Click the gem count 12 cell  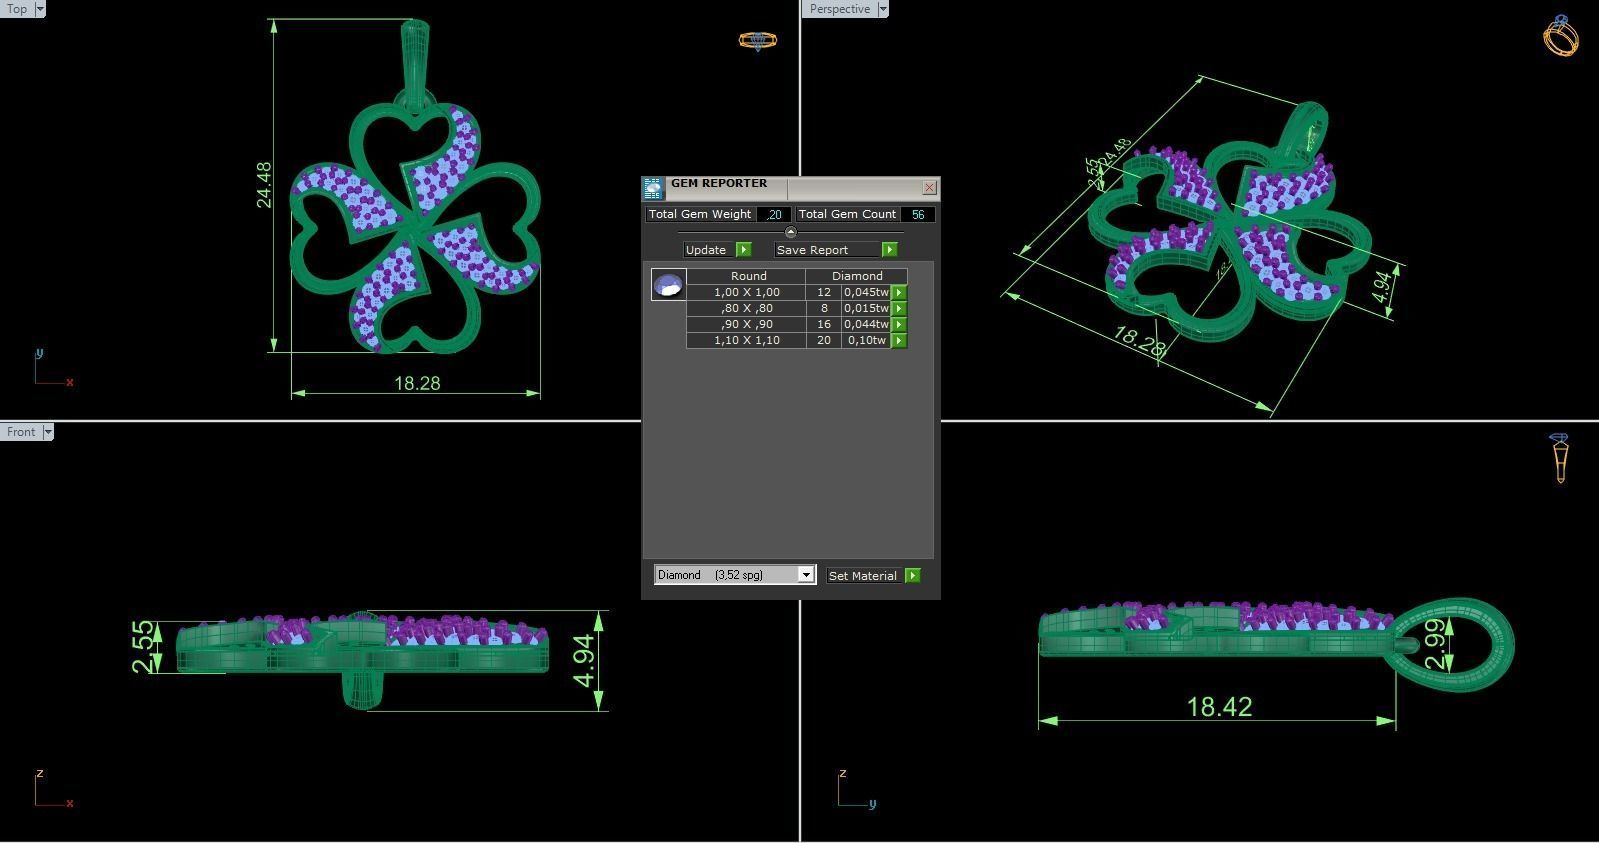(x=824, y=293)
